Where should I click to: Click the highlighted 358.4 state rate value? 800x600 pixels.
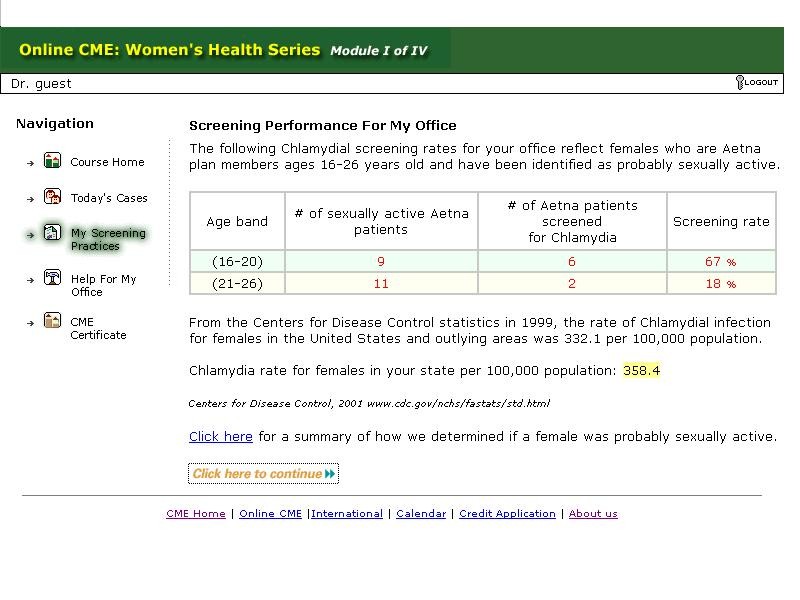pyautogui.click(x=641, y=371)
